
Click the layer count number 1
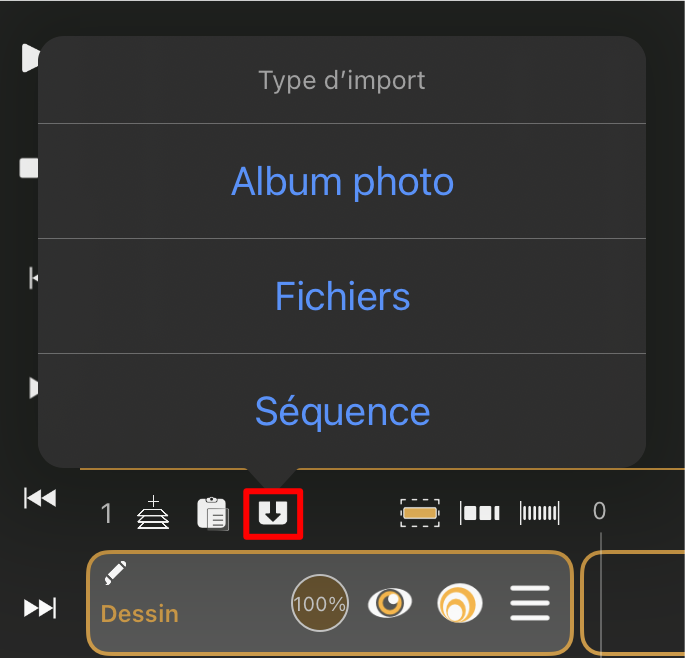(106, 513)
